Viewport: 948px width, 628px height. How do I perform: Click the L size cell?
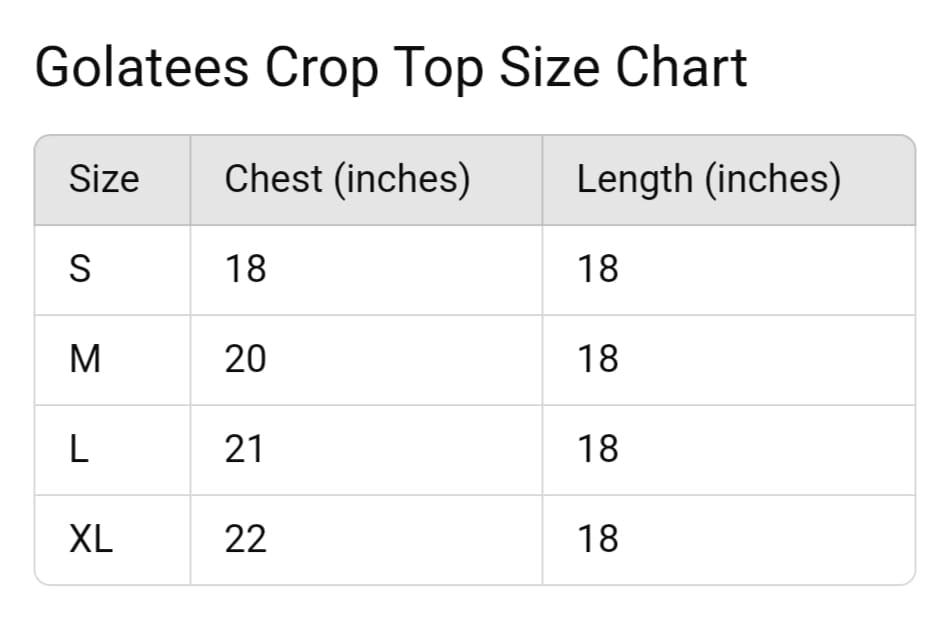[78, 450]
